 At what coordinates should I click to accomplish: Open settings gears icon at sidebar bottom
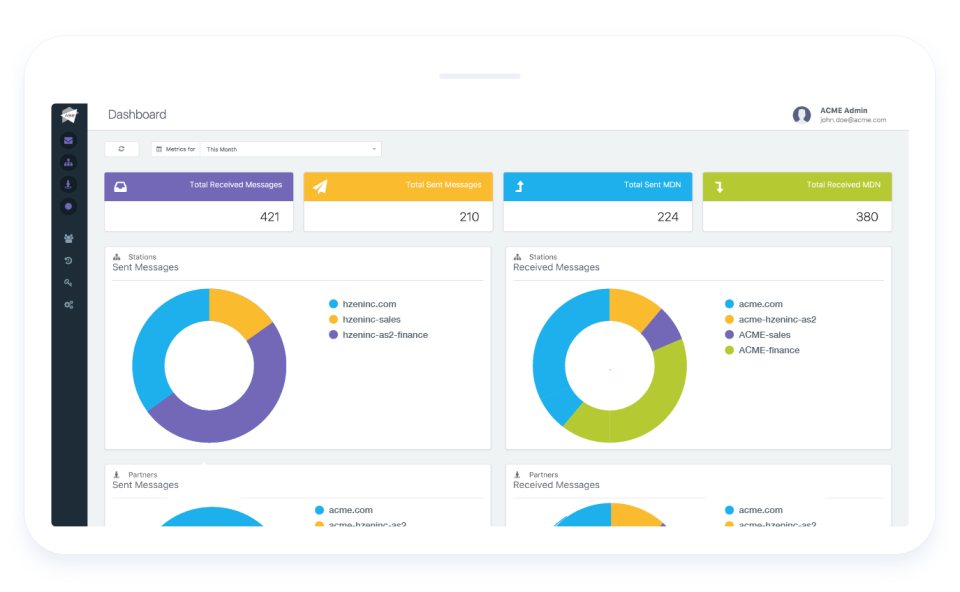pyautogui.click(x=68, y=304)
